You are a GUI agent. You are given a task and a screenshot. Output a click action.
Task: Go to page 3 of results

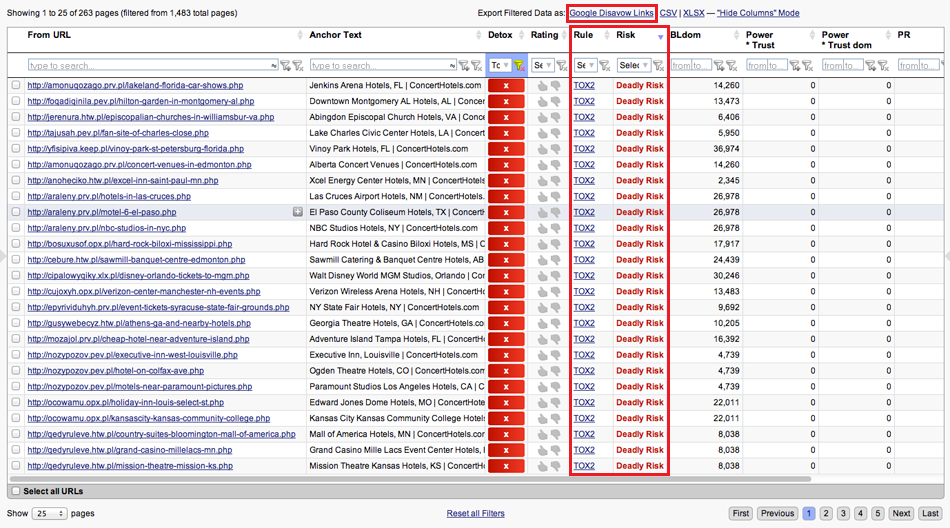[843, 513]
